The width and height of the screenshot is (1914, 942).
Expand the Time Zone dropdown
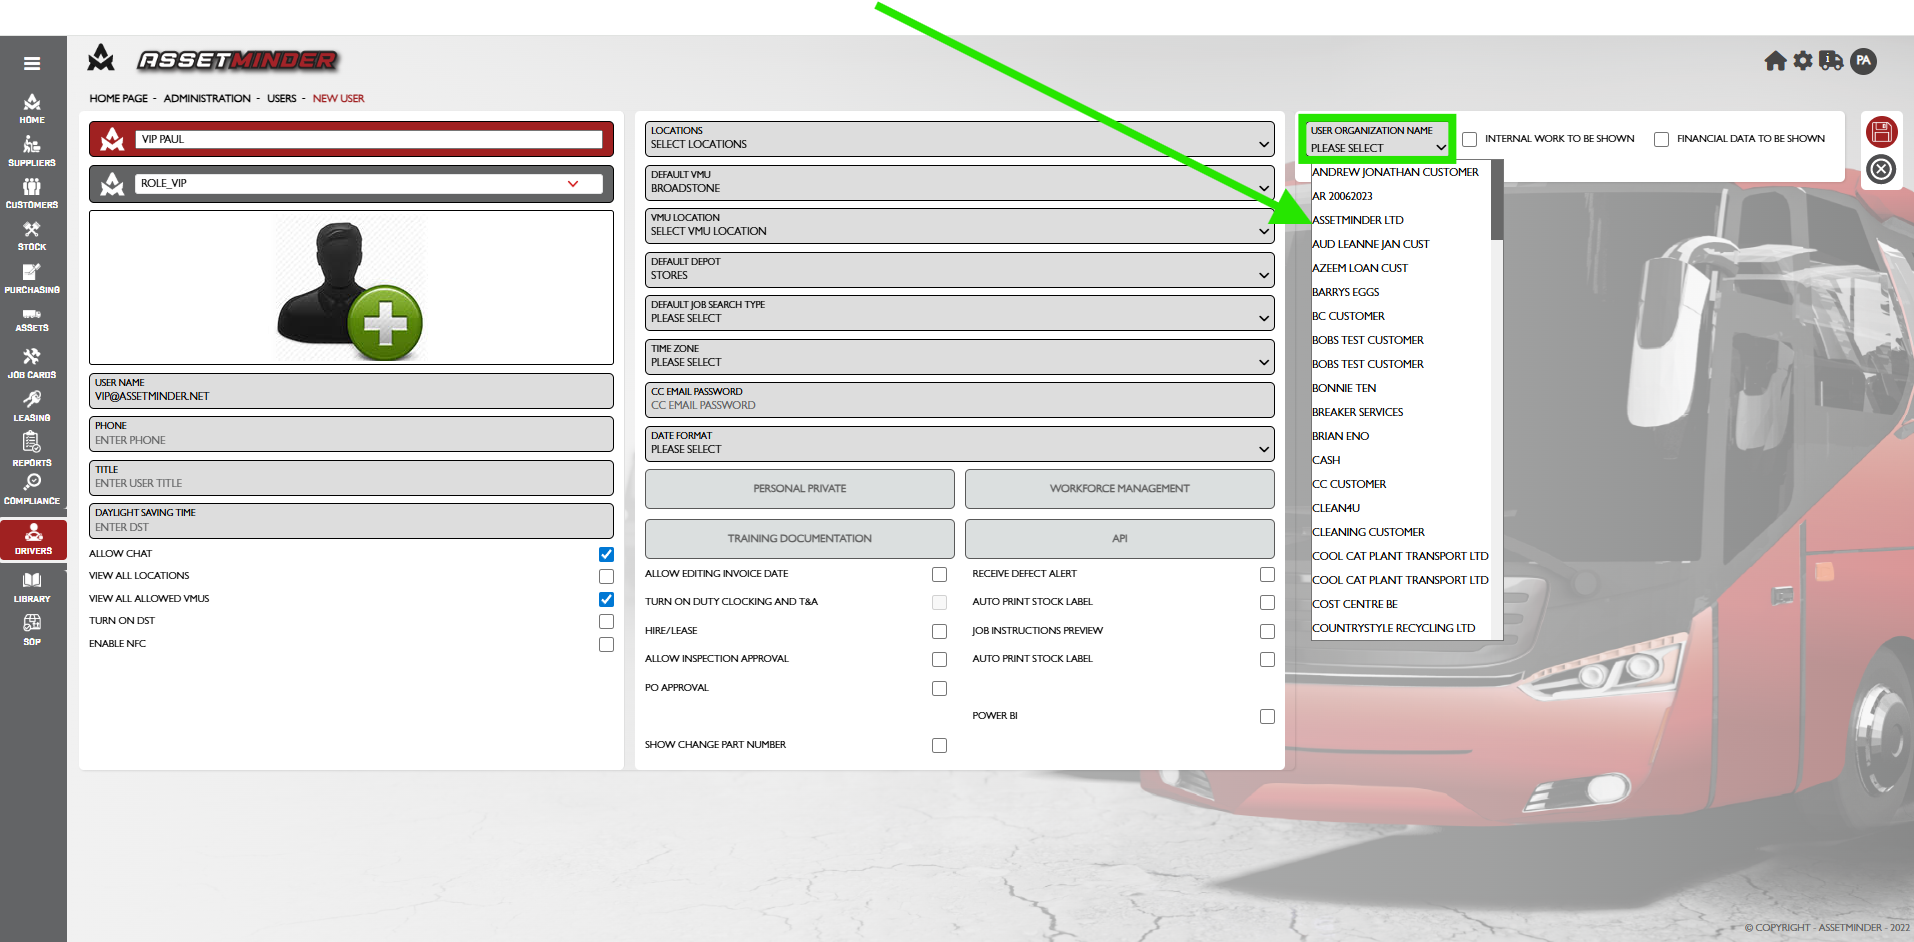pos(959,356)
